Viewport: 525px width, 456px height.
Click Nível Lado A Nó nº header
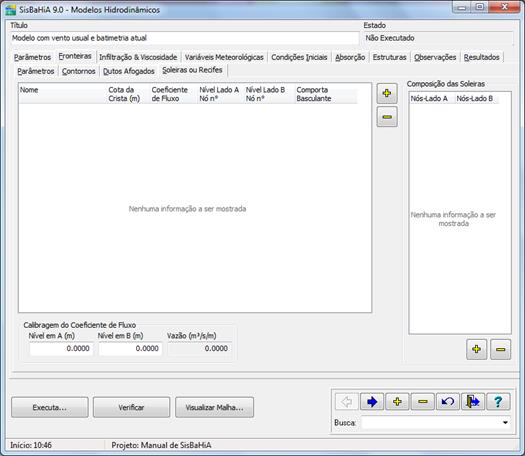220,94
